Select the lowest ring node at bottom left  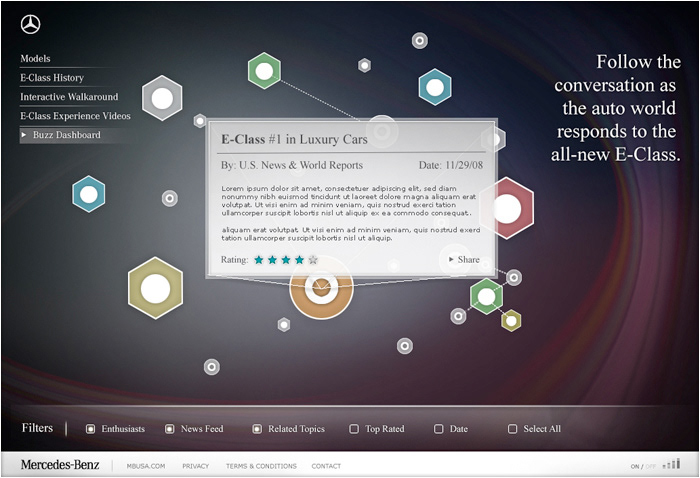(x=212, y=367)
